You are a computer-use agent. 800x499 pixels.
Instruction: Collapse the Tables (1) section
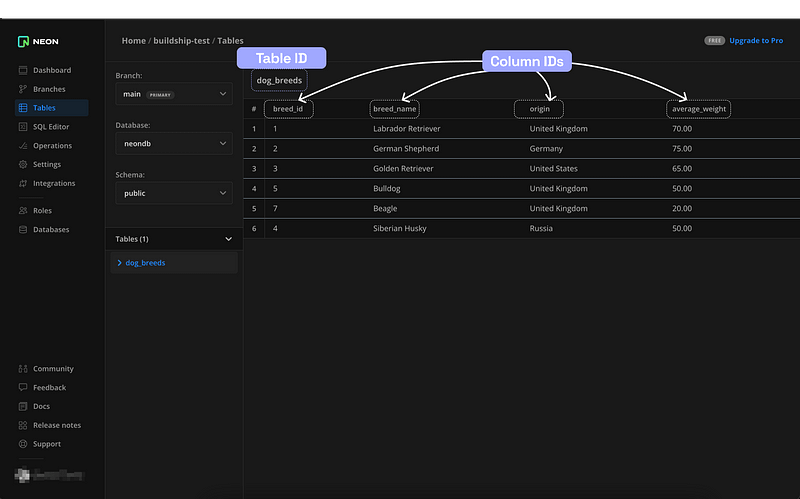point(229,239)
